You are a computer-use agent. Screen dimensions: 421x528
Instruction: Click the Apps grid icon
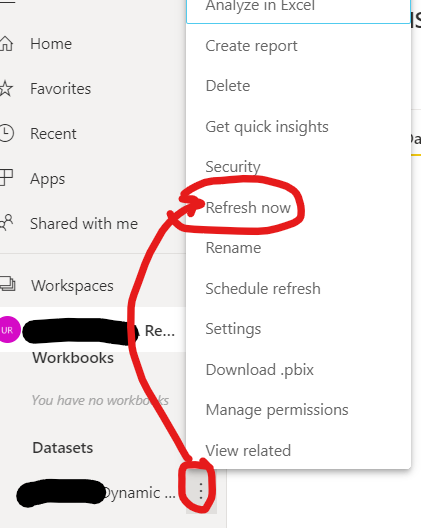[x=6, y=178]
